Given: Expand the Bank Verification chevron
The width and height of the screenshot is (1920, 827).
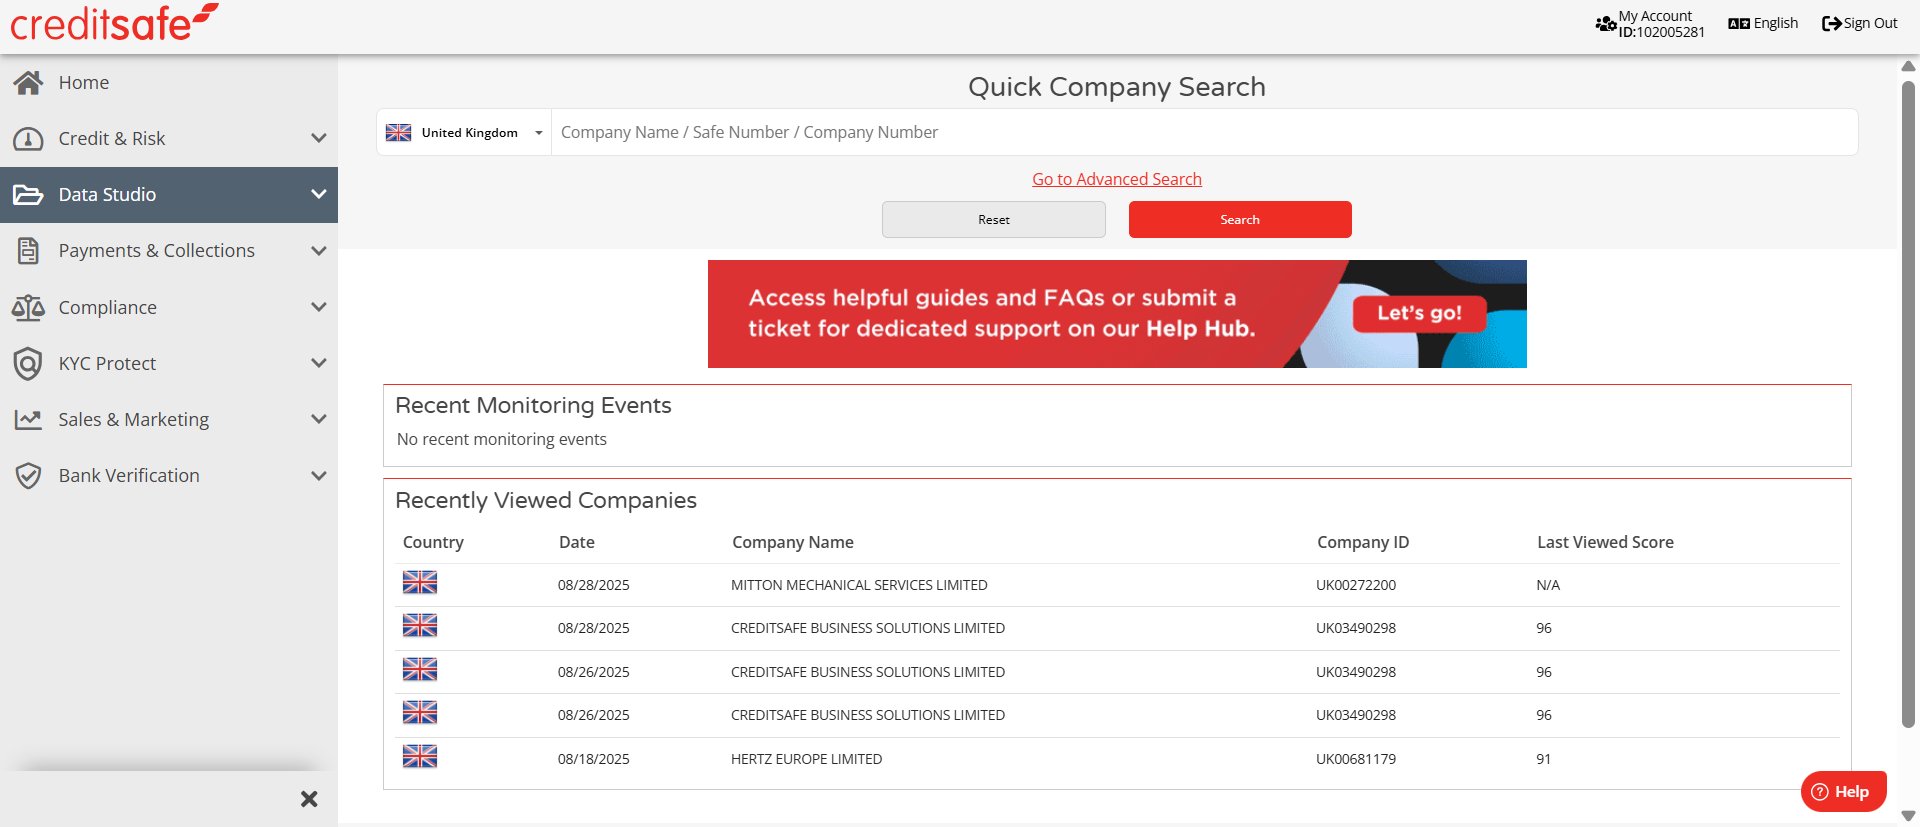Looking at the screenshot, I should tap(319, 476).
